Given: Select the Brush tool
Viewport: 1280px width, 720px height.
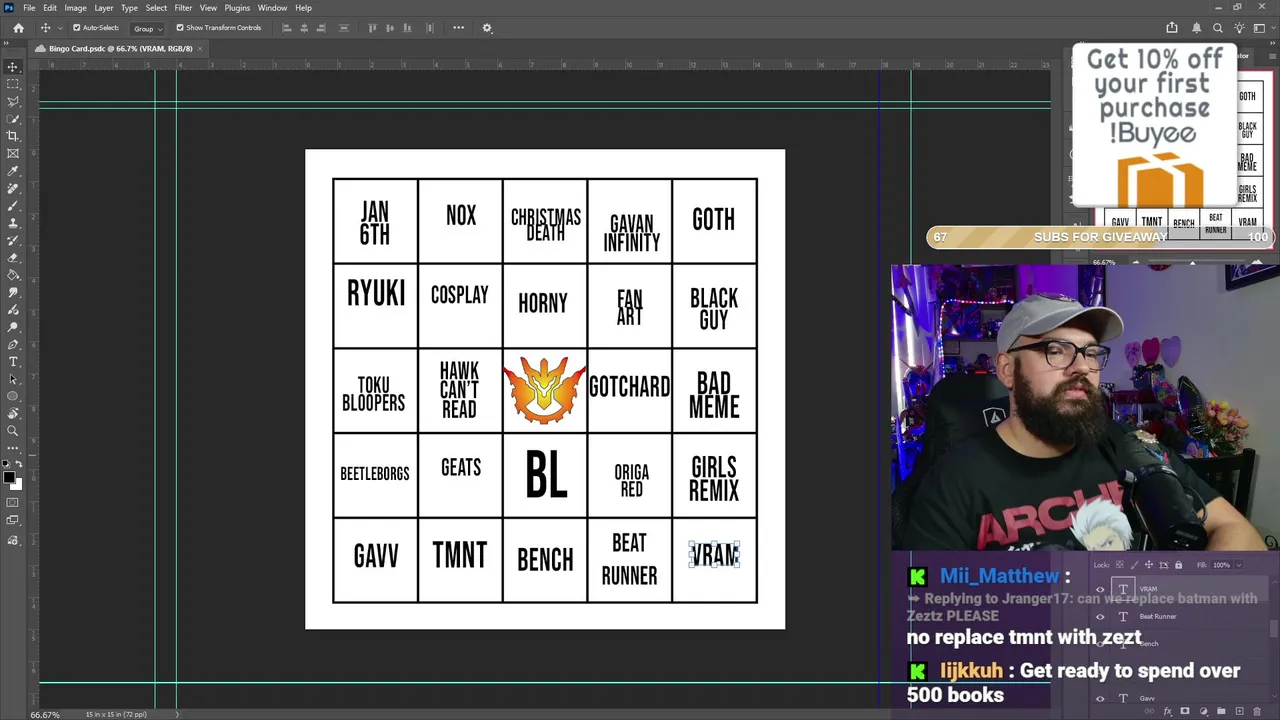Looking at the screenshot, I should (x=13, y=205).
